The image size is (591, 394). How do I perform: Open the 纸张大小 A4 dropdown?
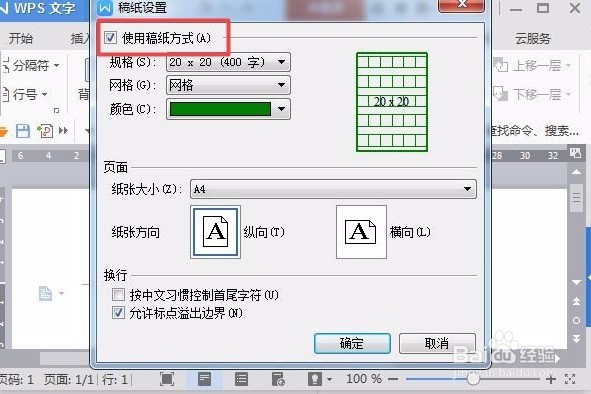(x=333, y=189)
